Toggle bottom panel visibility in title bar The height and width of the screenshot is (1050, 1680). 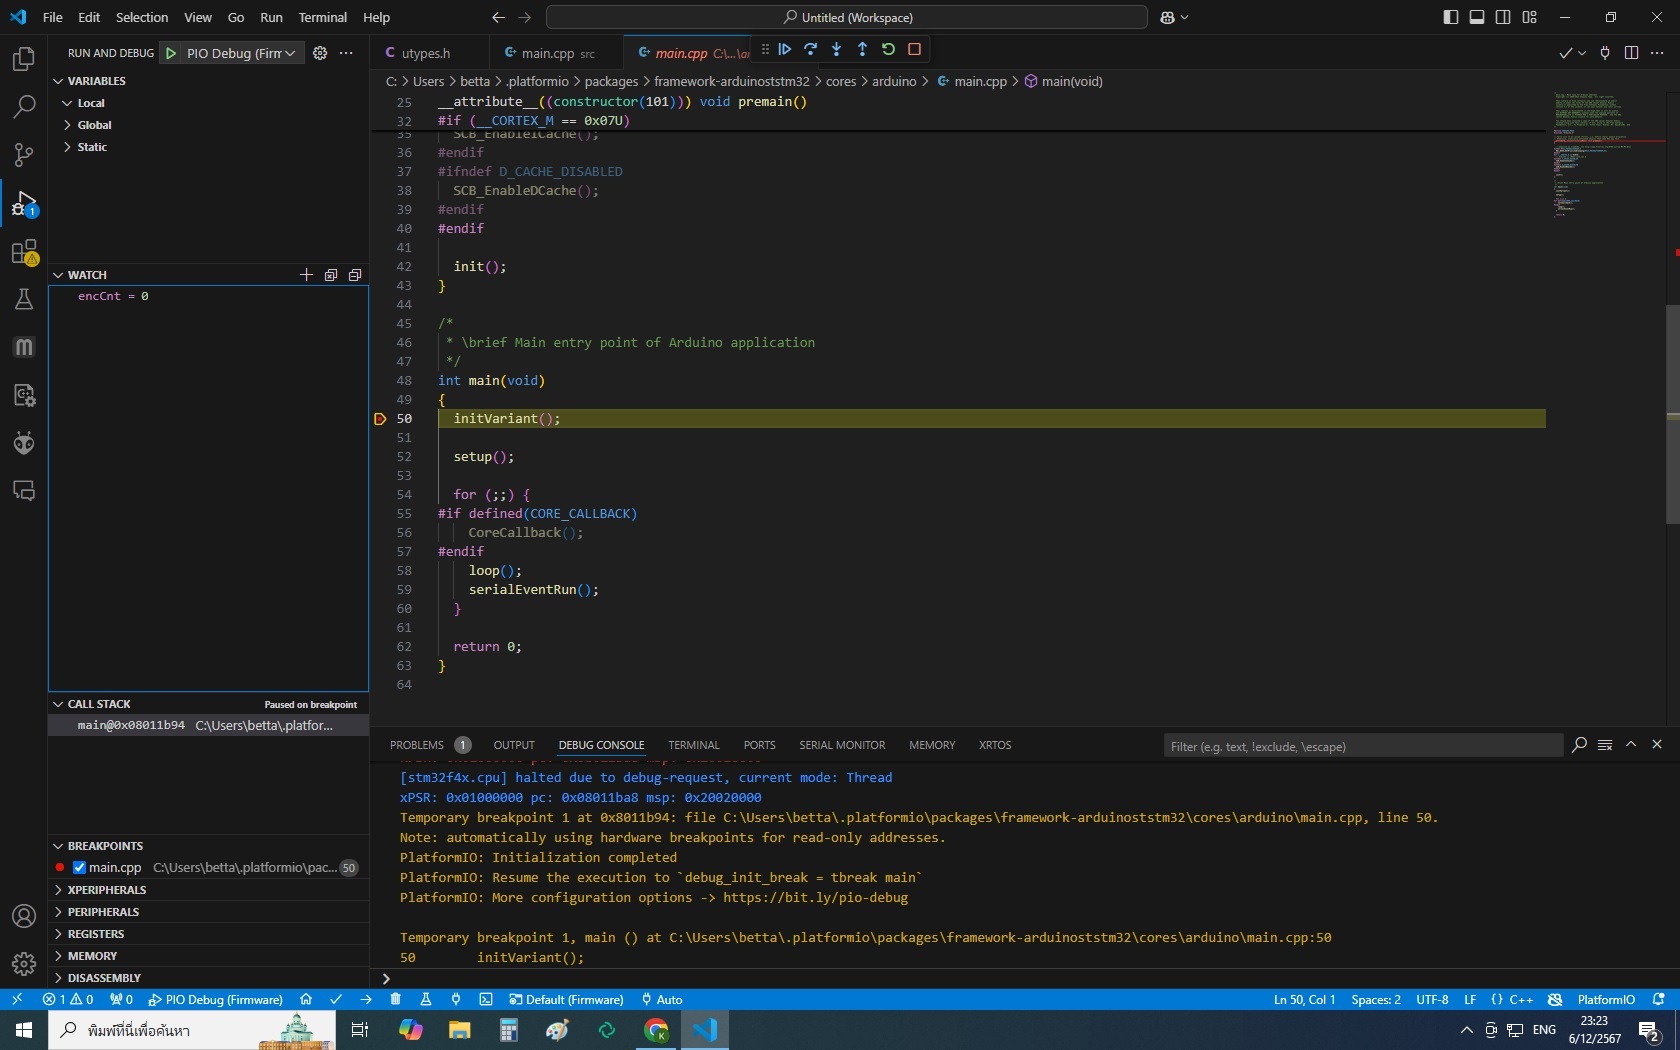click(1477, 17)
